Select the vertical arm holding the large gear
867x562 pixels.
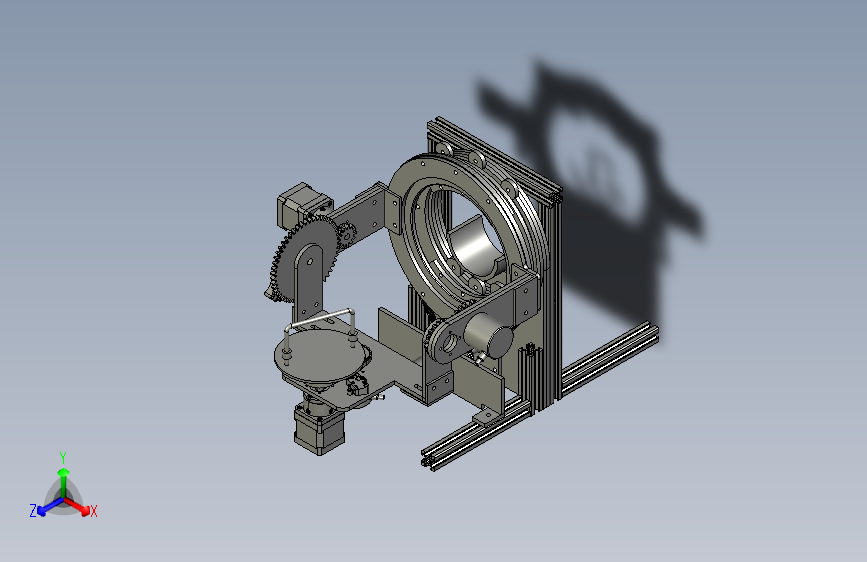point(307,288)
